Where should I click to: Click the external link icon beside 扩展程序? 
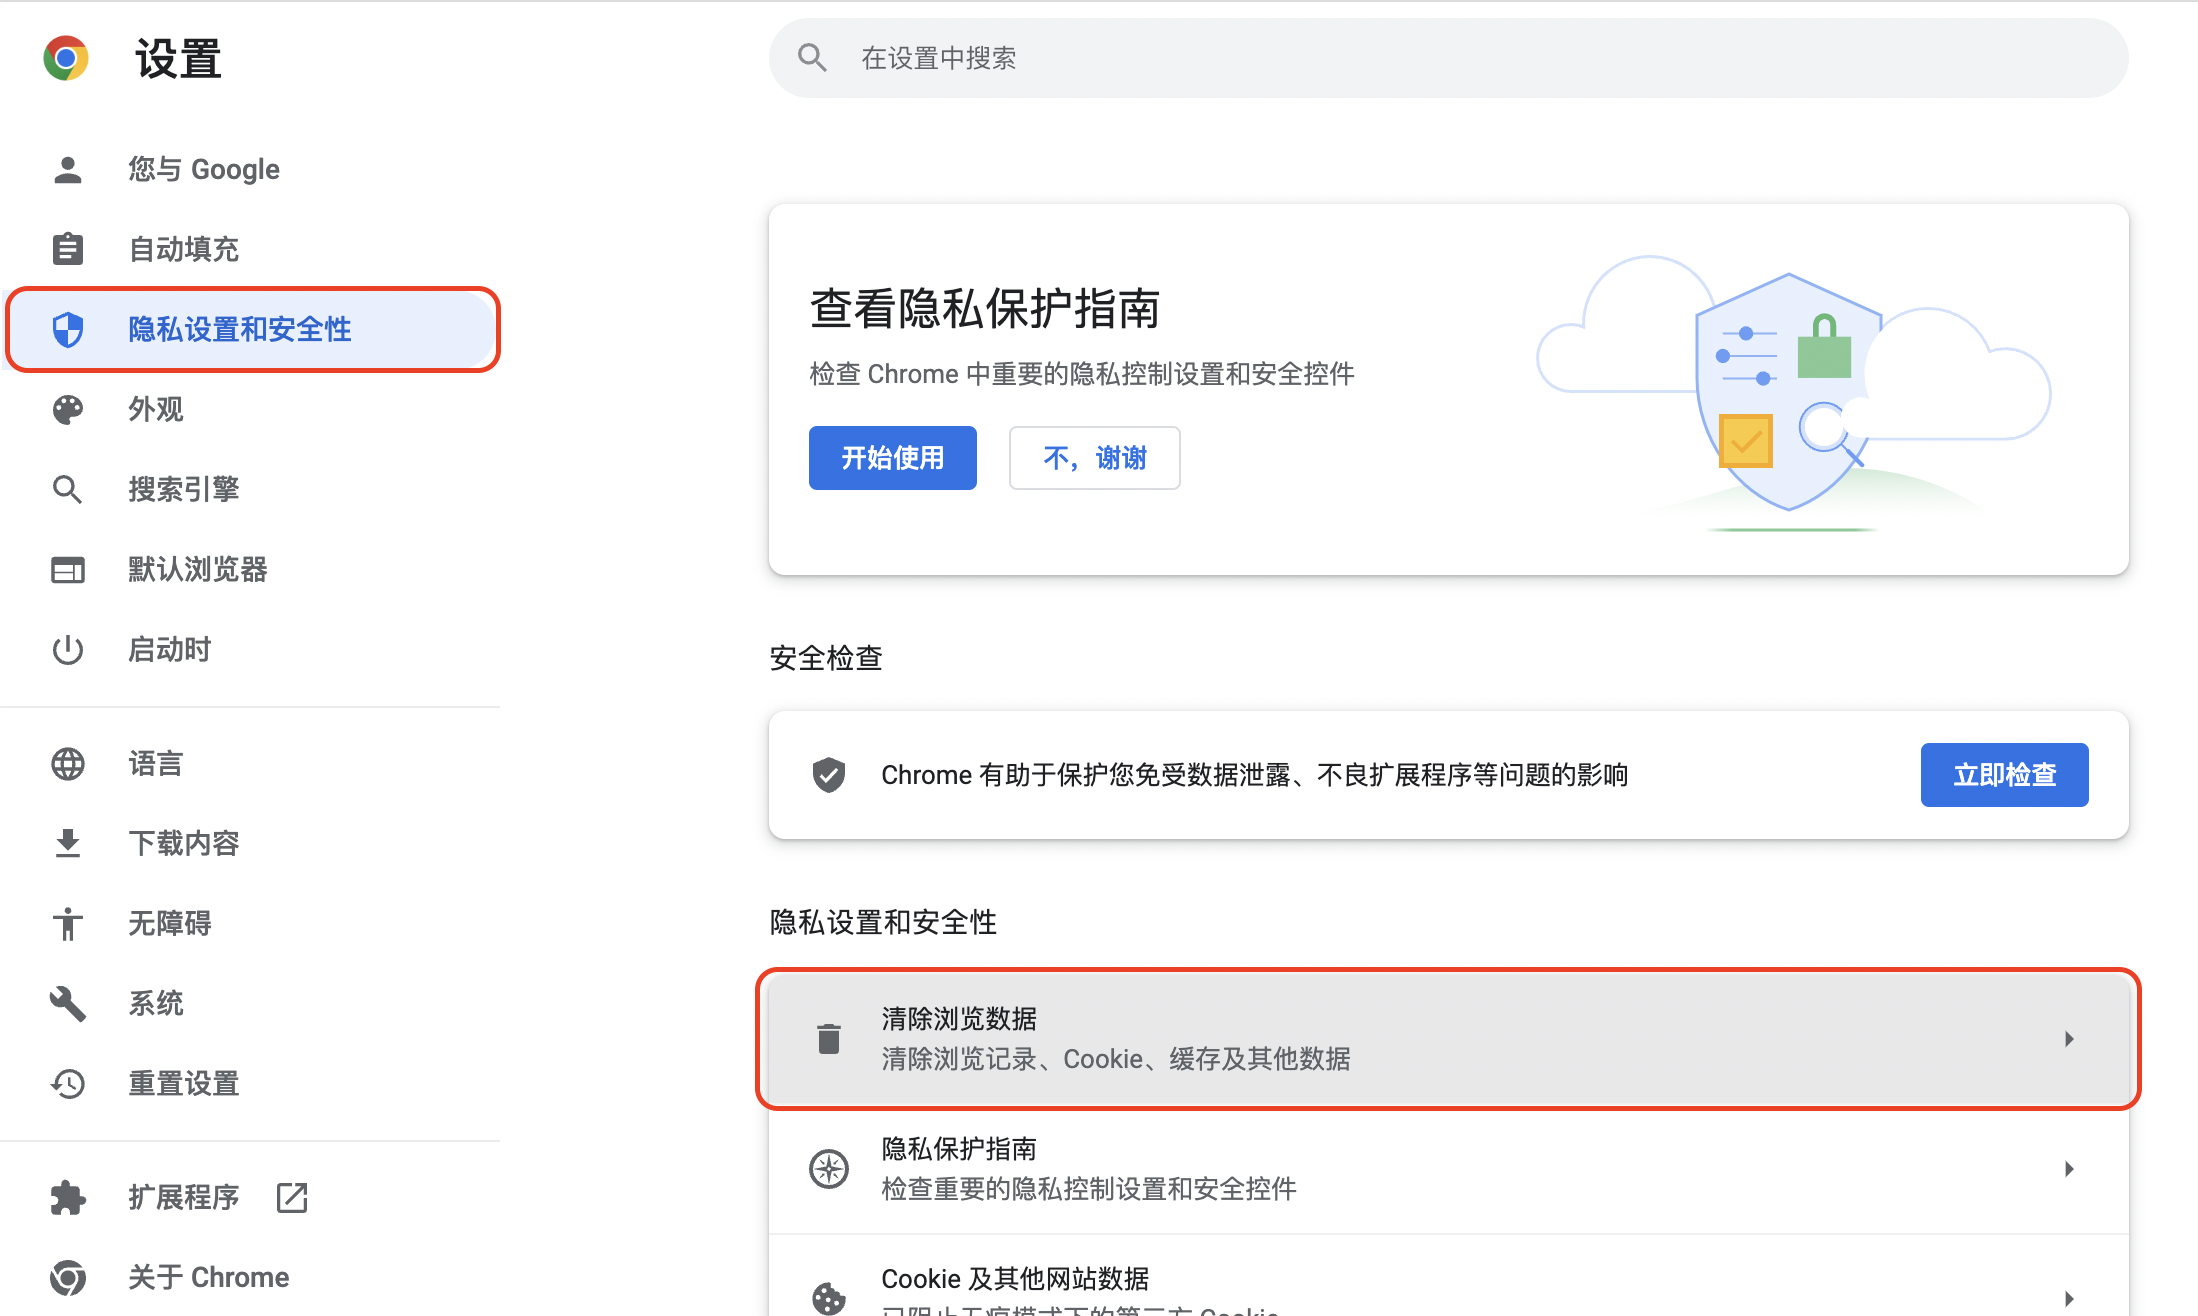[291, 1197]
